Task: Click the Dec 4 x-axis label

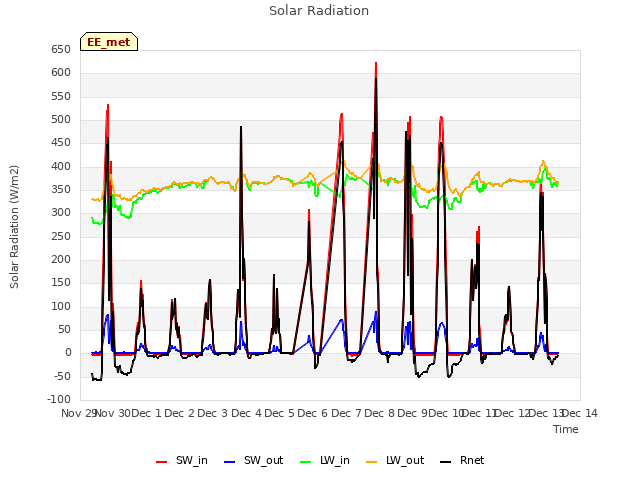Action: pyautogui.click(x=247, y=413)
